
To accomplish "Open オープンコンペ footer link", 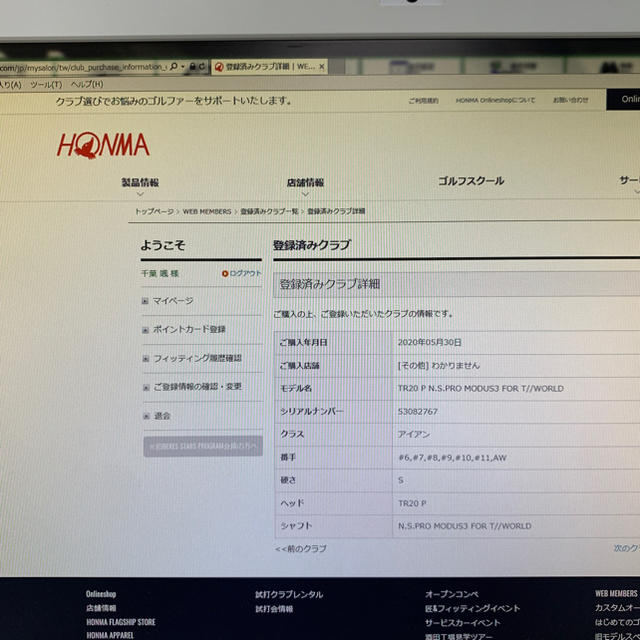I will coord(452,594).
